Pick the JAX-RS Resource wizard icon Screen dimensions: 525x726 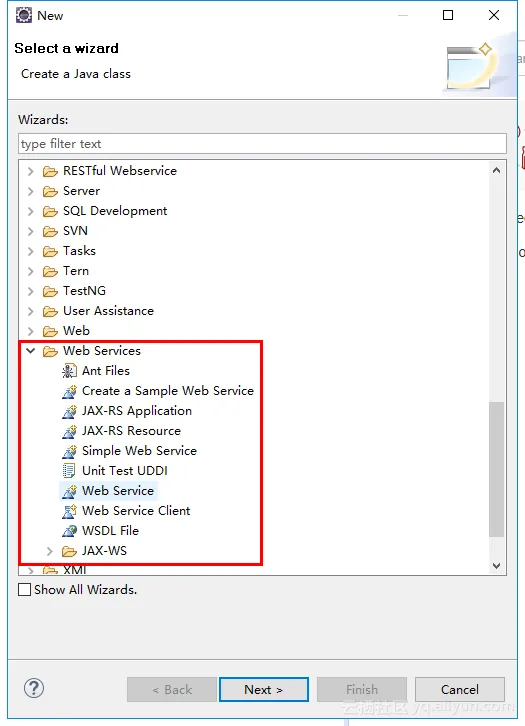(69, 431)
